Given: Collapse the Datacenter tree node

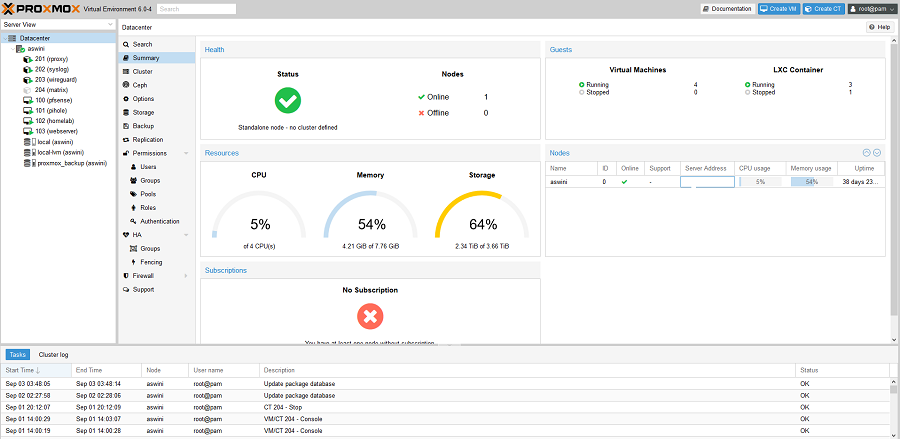Looking at the screenshot, I should pyautogui.click(x=5, y=38).
